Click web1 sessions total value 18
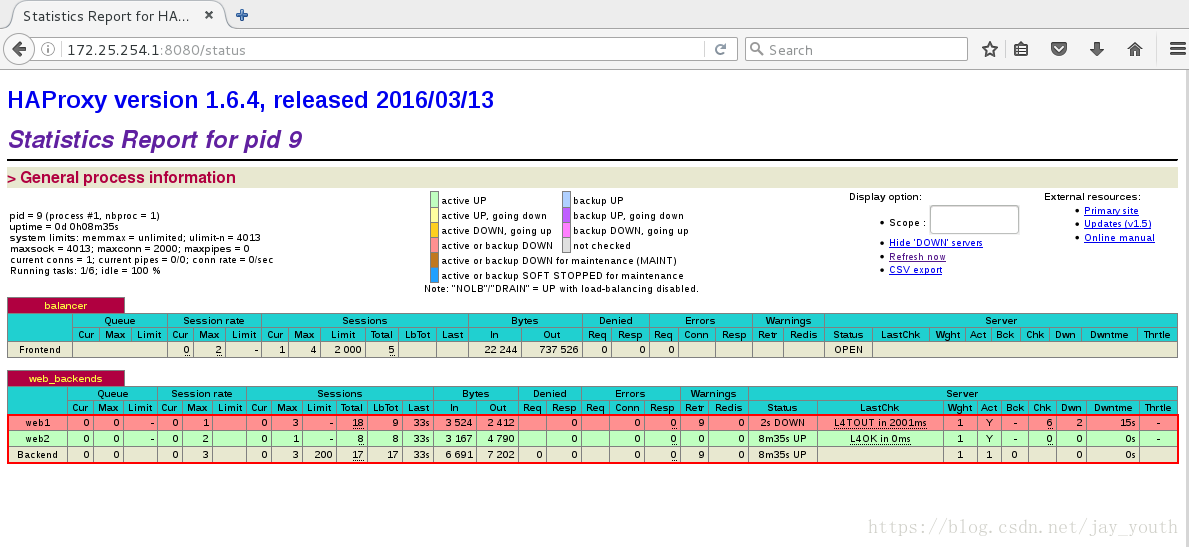 coord(356,423)
